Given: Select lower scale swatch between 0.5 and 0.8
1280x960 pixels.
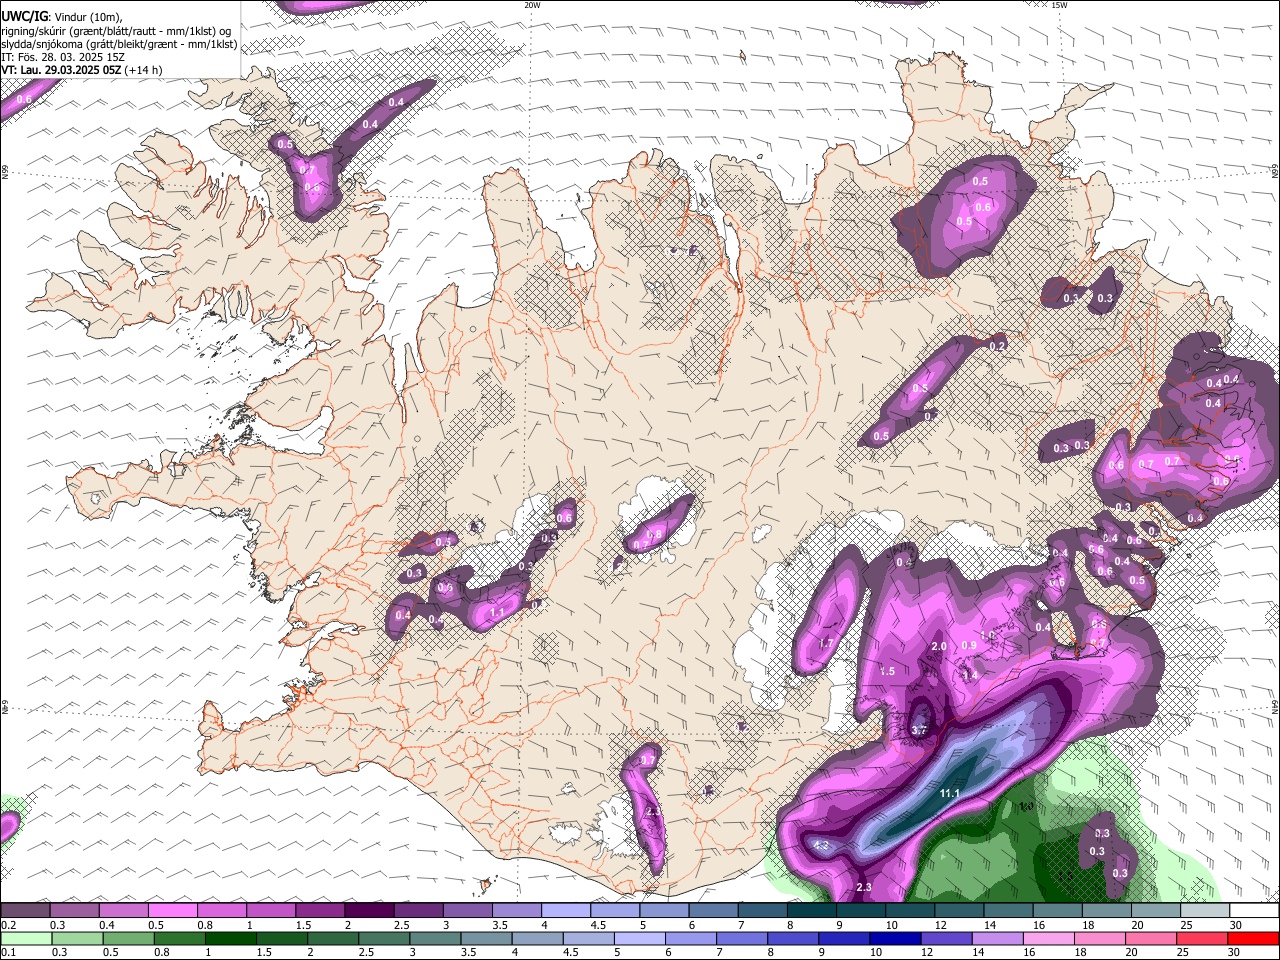Looking at the screenshot, I should [128, 938].
